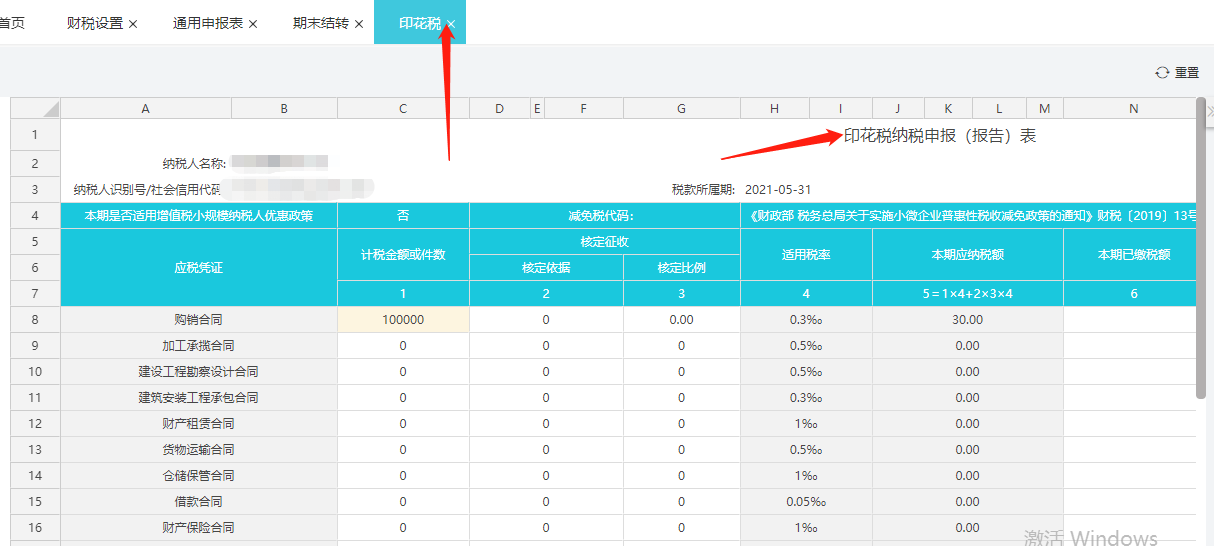Click the 加工承揽合同 taxable amount cell

(x=403, y=346)
